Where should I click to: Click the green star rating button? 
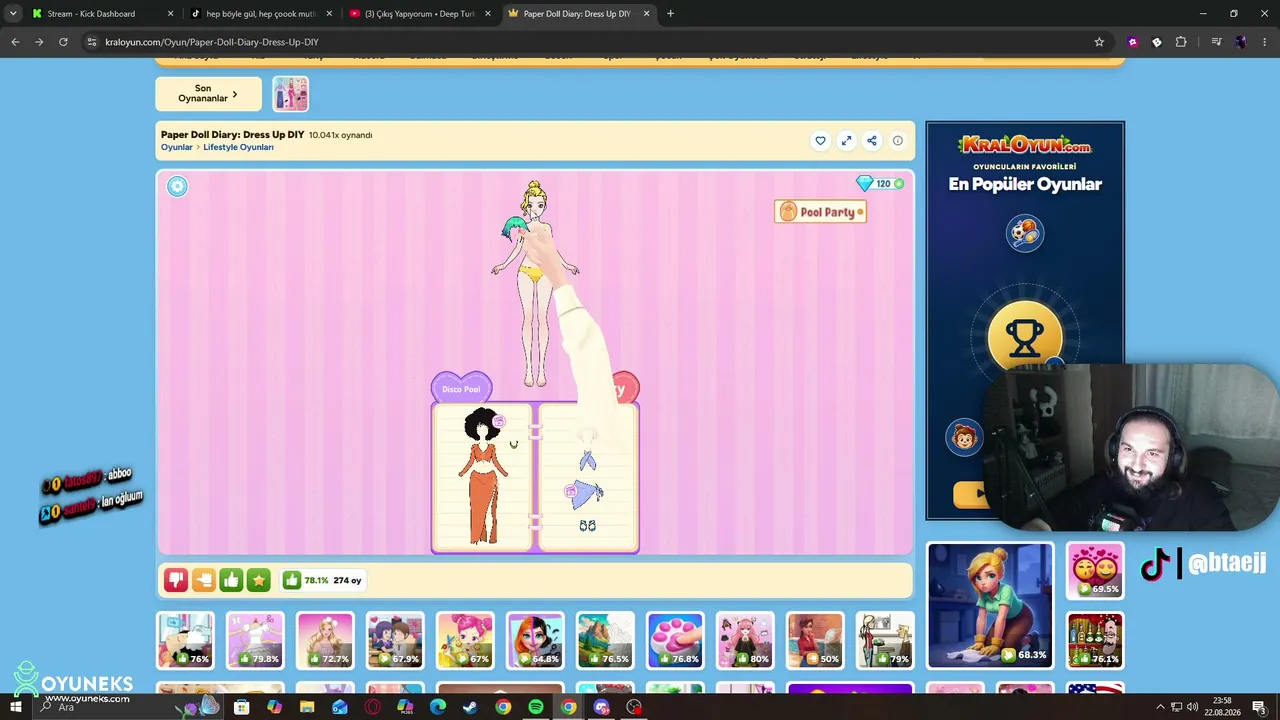[259, 580]
